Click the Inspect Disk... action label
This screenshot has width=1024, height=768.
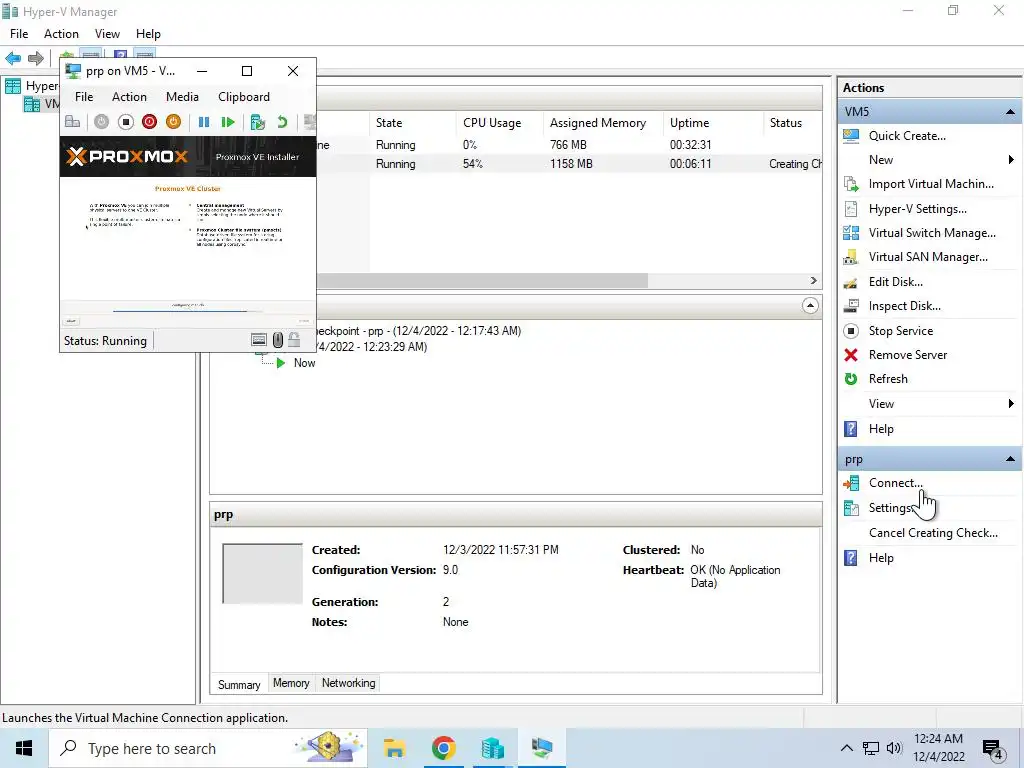point(904,306)
